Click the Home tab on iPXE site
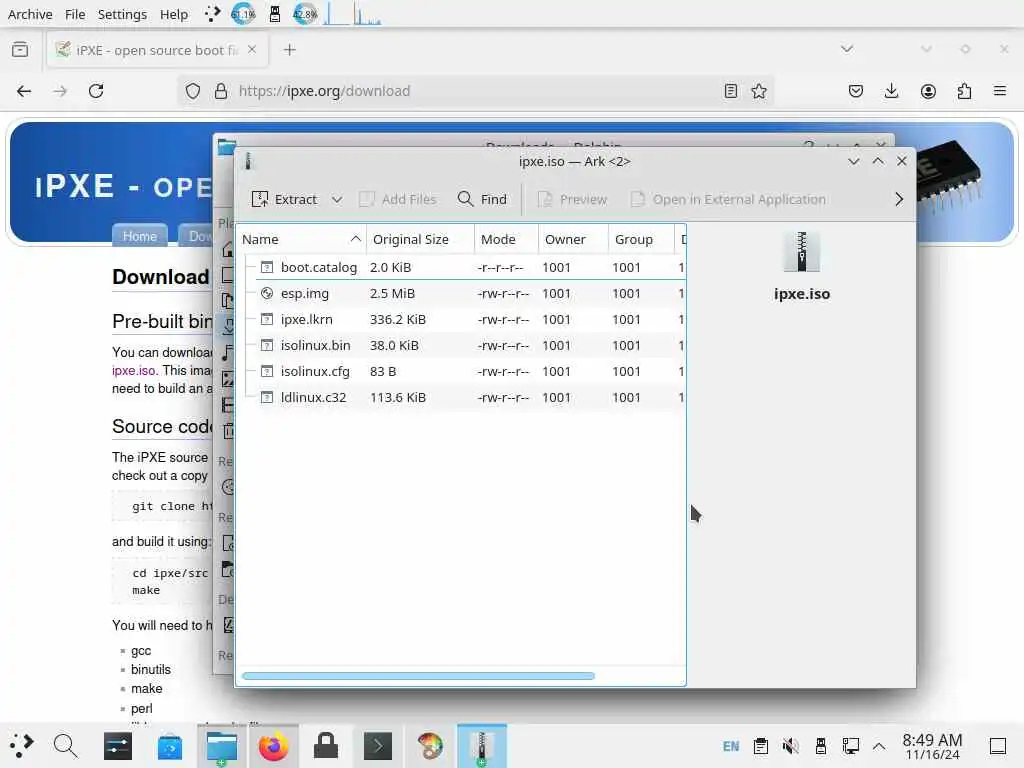This screenshot has height=768, width=1024. point(140,236)
